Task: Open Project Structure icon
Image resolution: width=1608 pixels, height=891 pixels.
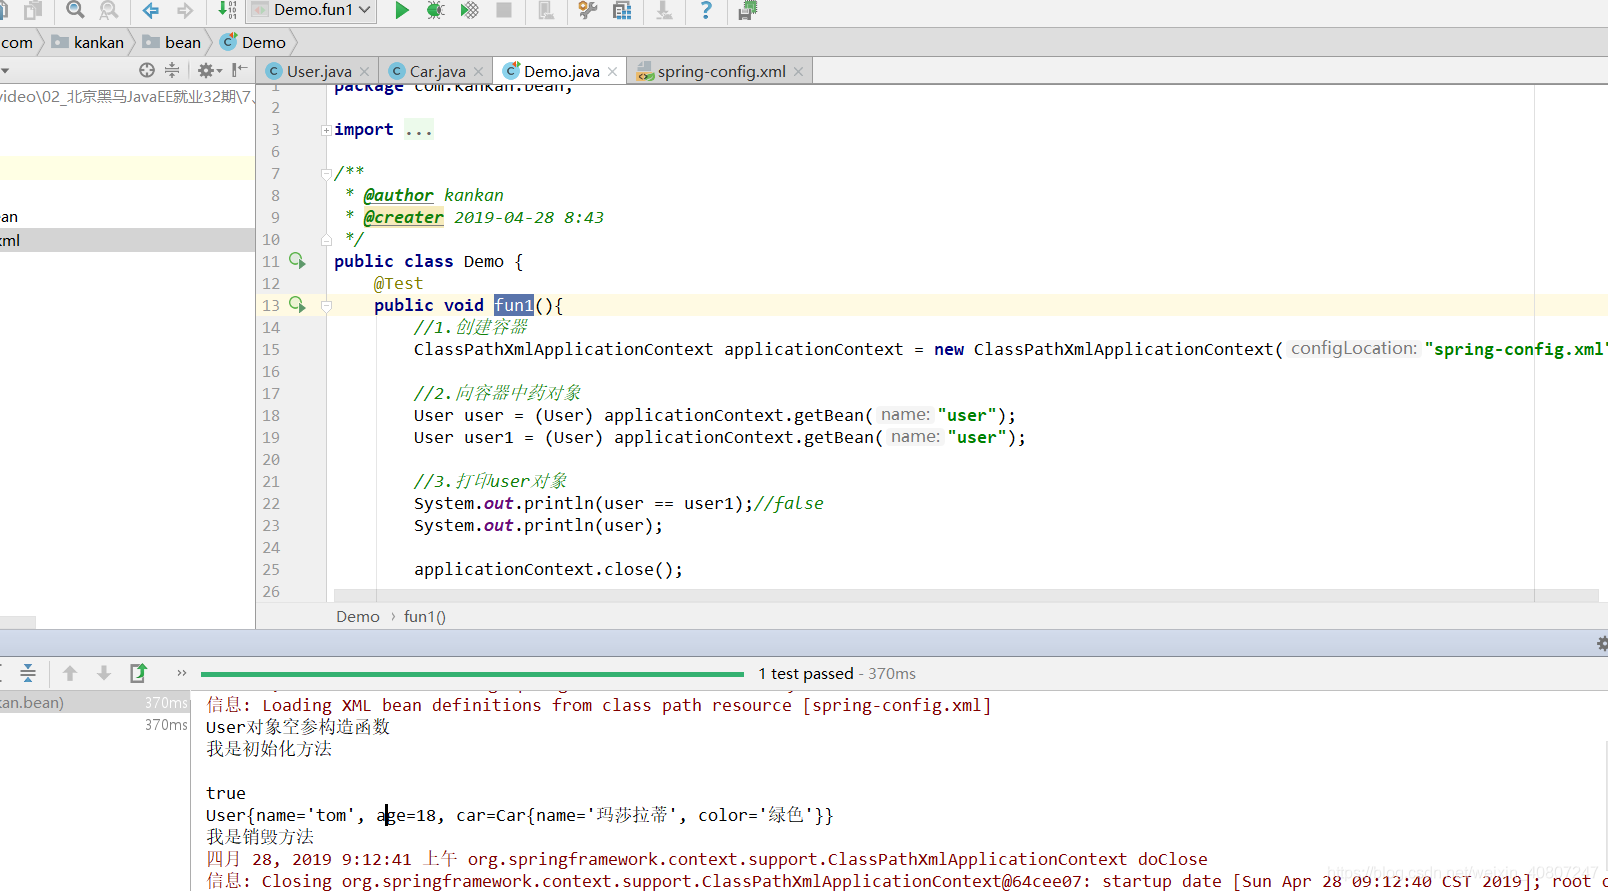Action: coord(622,10)
